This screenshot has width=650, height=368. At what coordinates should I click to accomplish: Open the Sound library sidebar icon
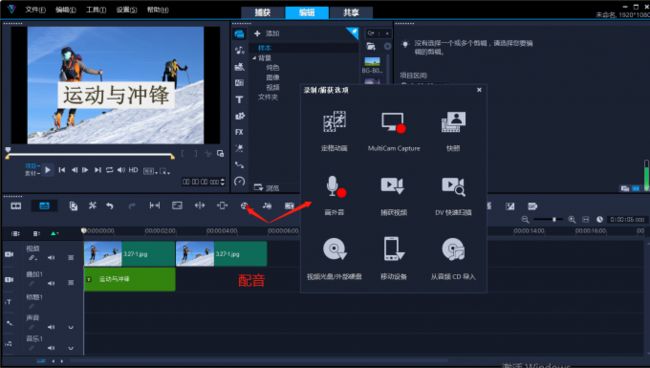[239, 50]
